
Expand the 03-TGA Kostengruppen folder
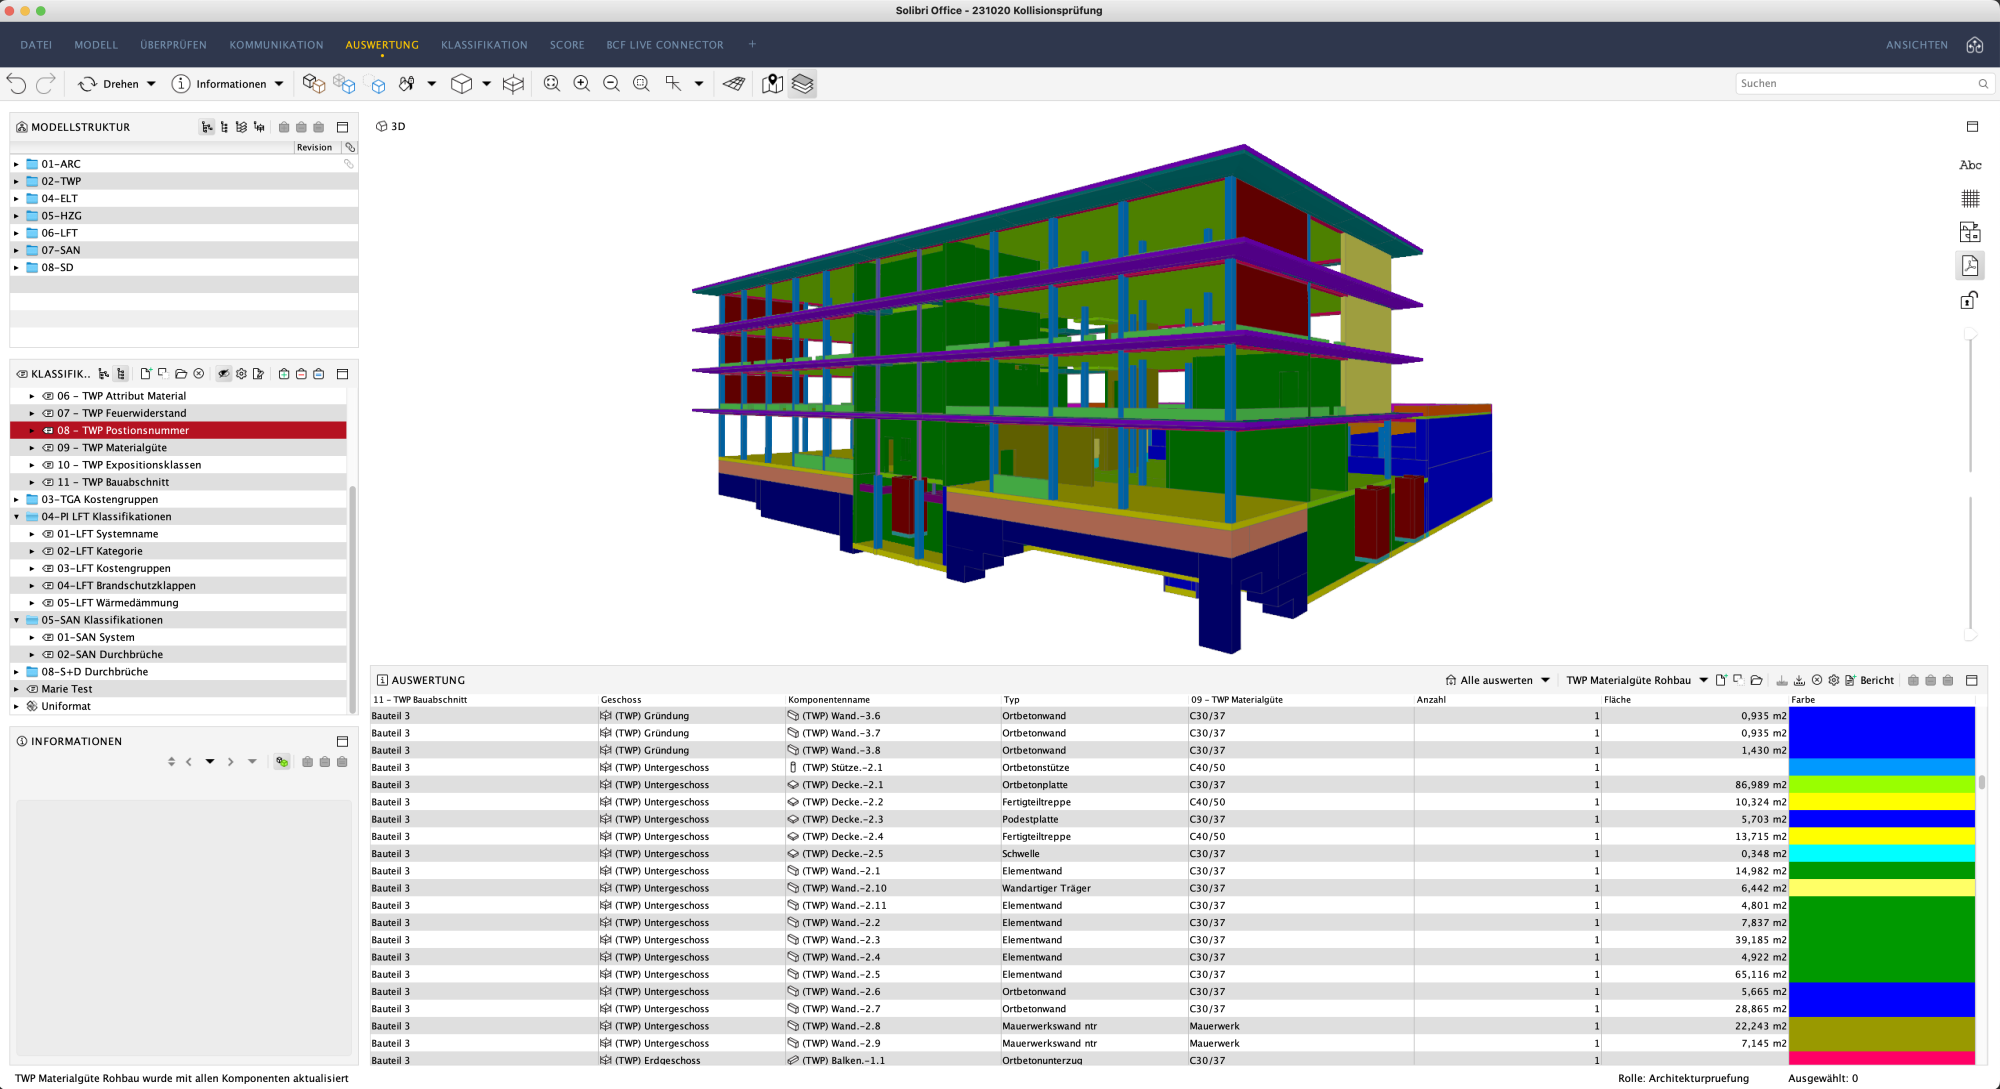pos(16,499)
